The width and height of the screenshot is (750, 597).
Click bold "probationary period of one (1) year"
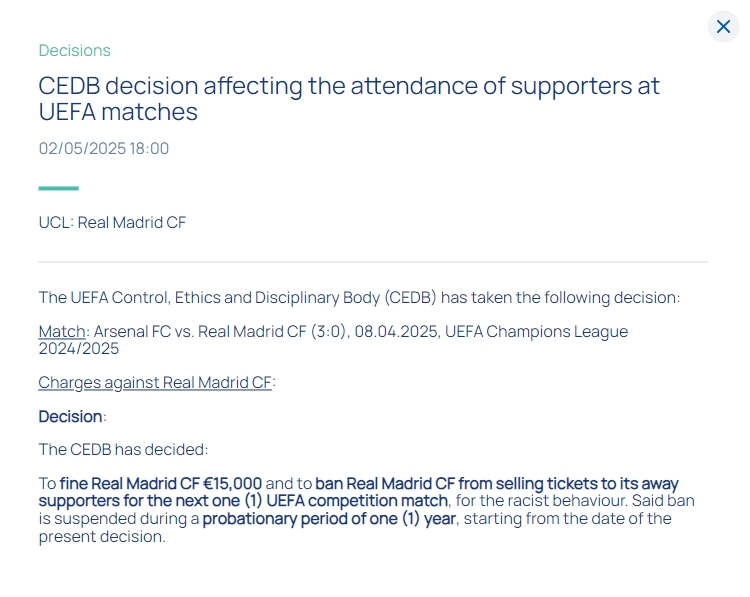(x=329, y=518)
